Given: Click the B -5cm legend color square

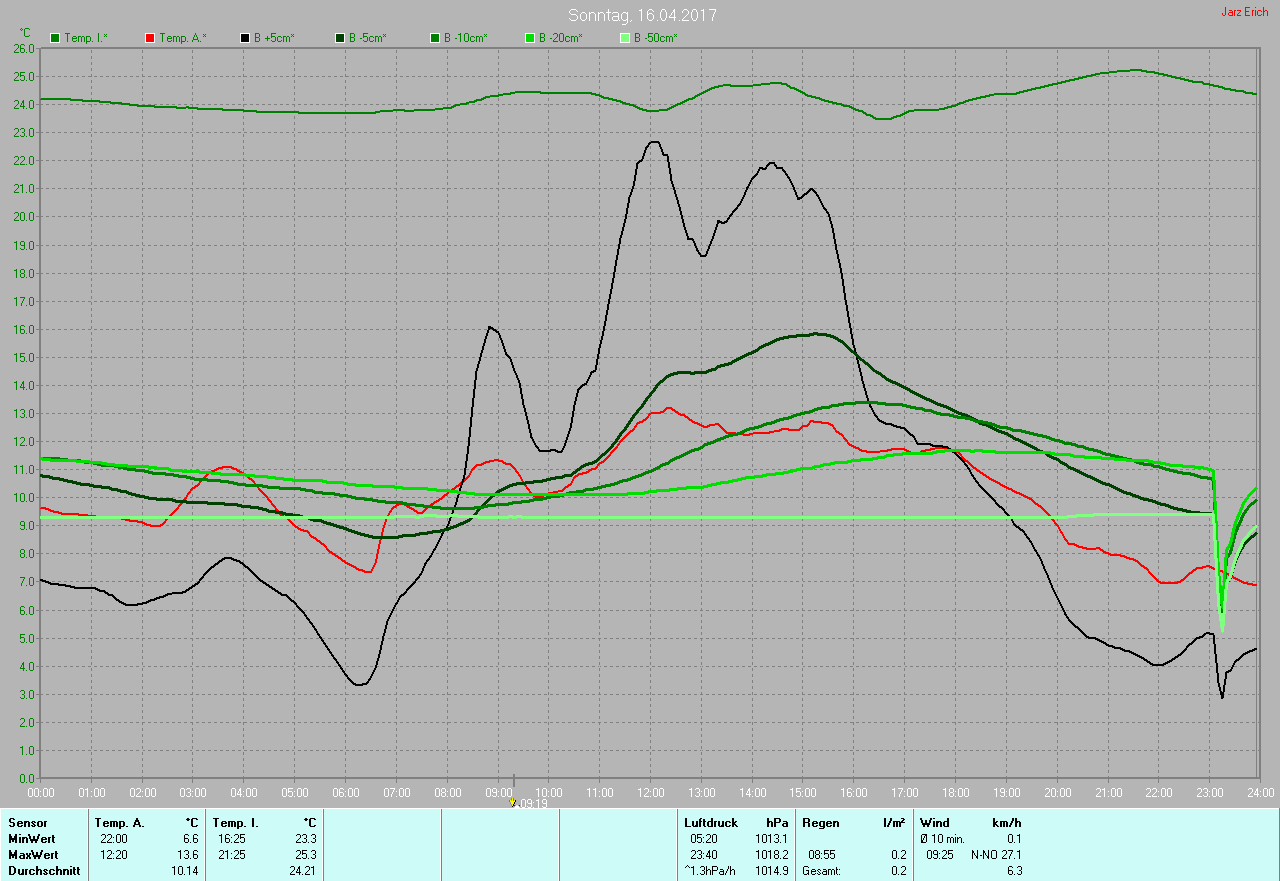Looking at the screenshot, I should tap(340, 38).
